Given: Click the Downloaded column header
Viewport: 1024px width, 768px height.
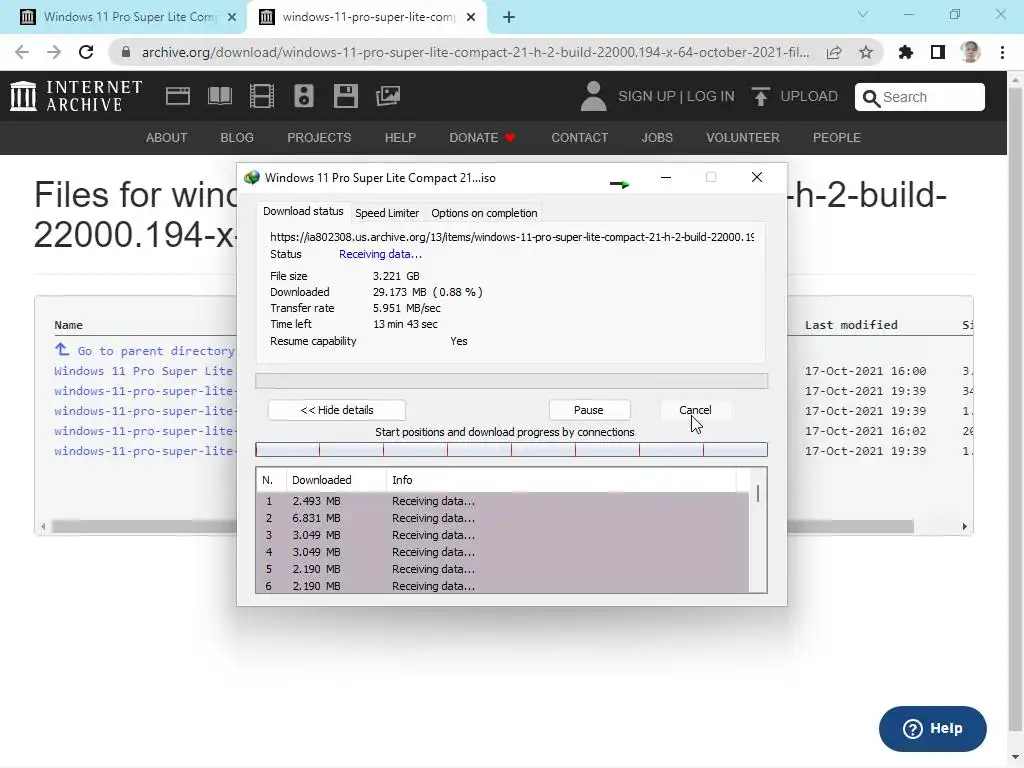Looking at the screenshot, I should 336,480.
